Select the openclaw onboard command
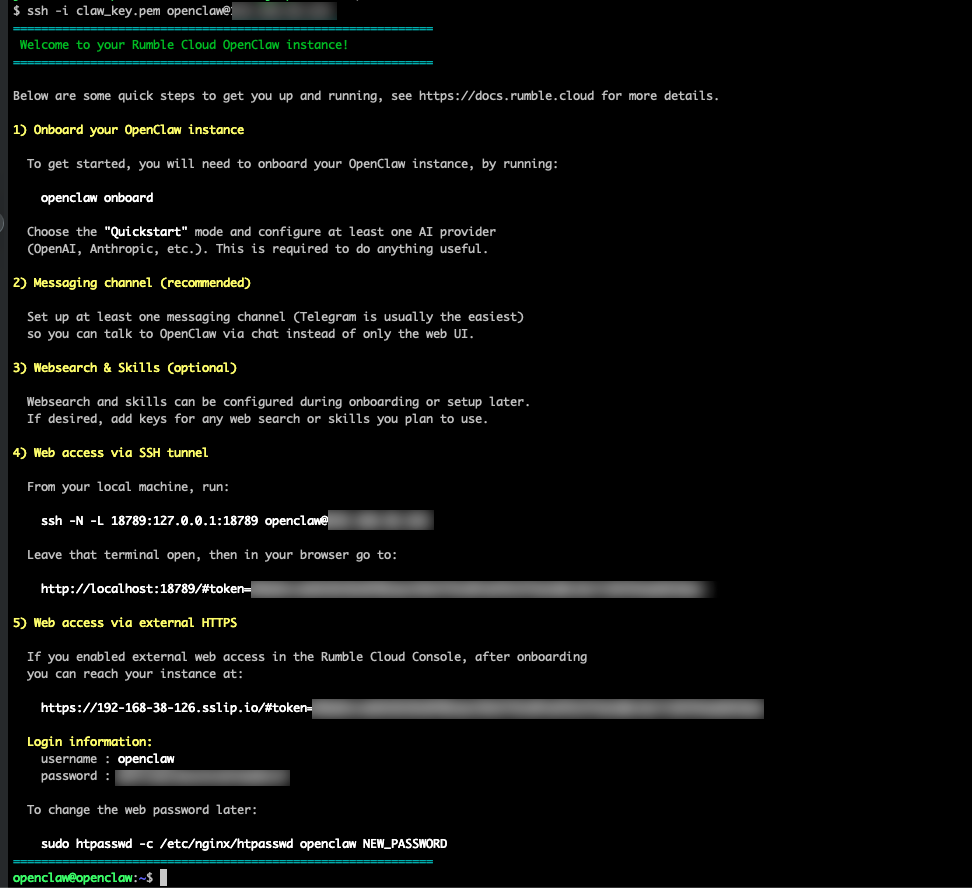This screenshot has width=972, height=888. (x=96, y=197)
